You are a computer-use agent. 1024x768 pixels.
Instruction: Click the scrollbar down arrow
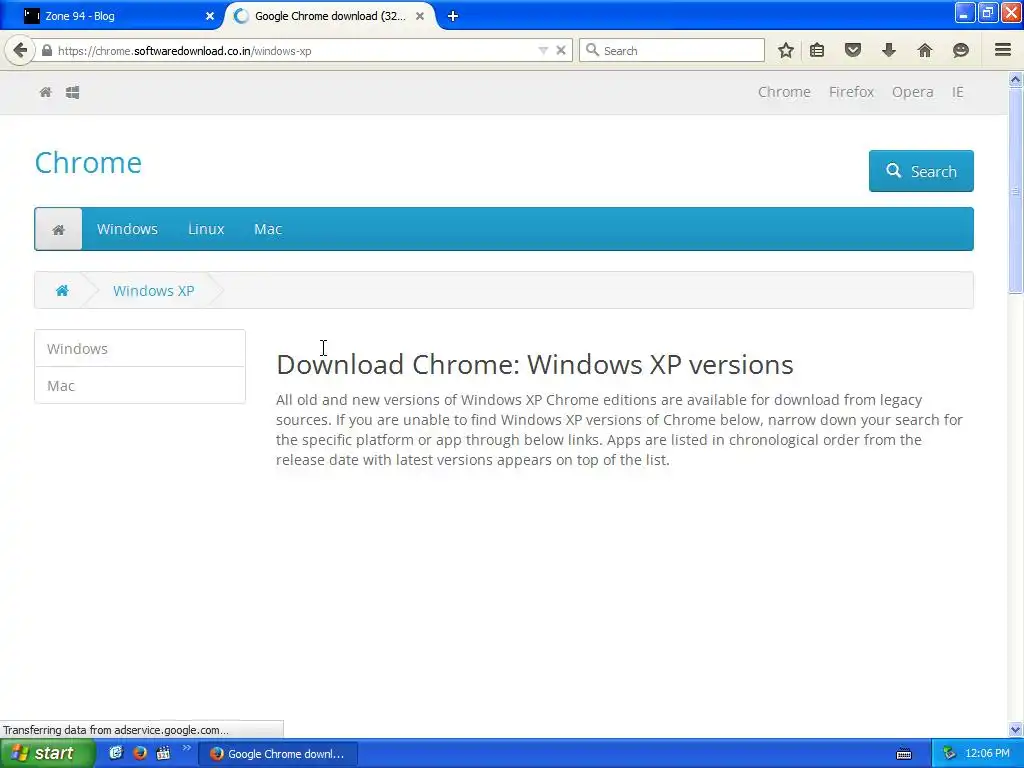(x=1016, y=729)
